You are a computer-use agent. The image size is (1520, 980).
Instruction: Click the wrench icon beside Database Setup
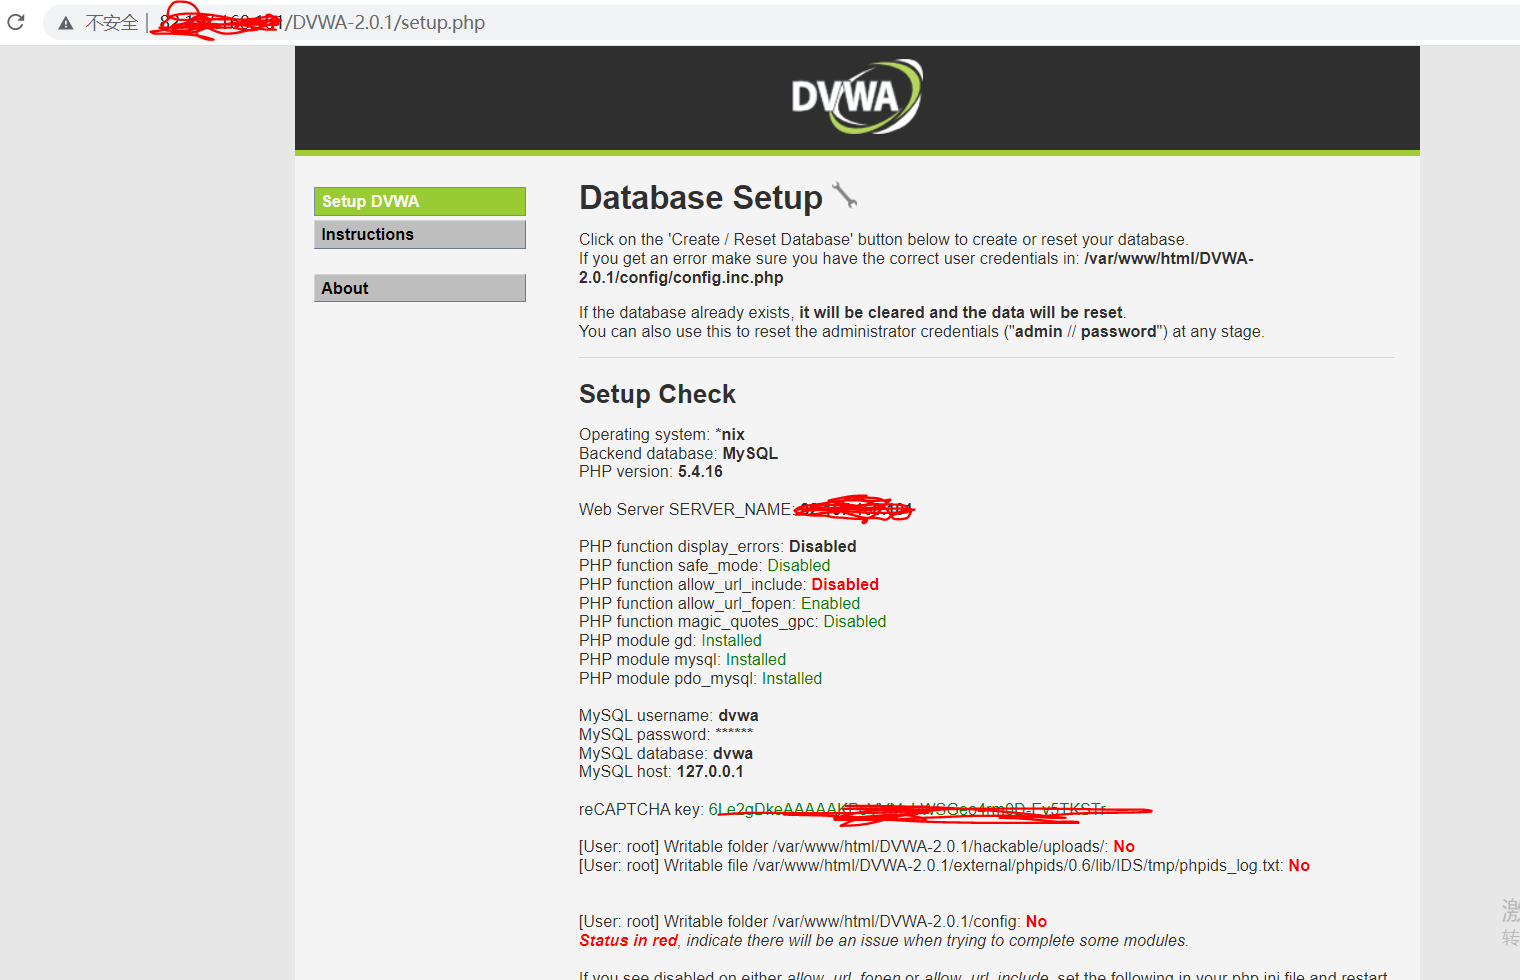845,196
